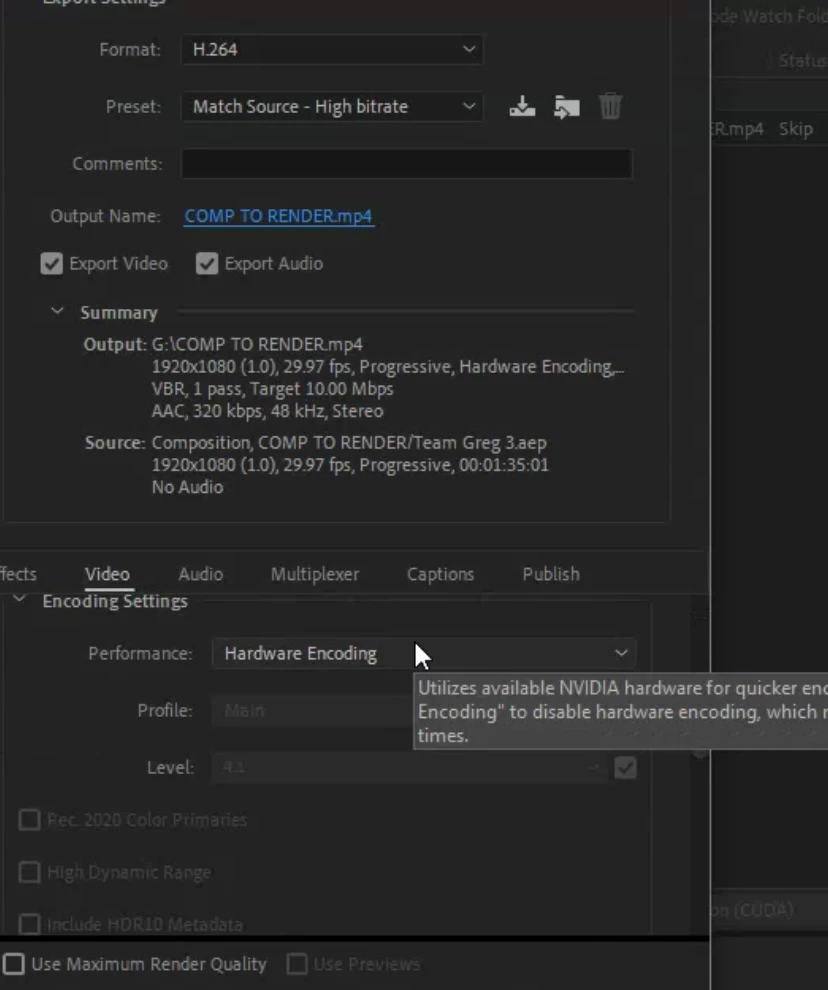Screen dimensions: 828x990
Task: Open the Level dropdown showing 4.1
Action: coord(409,768)
